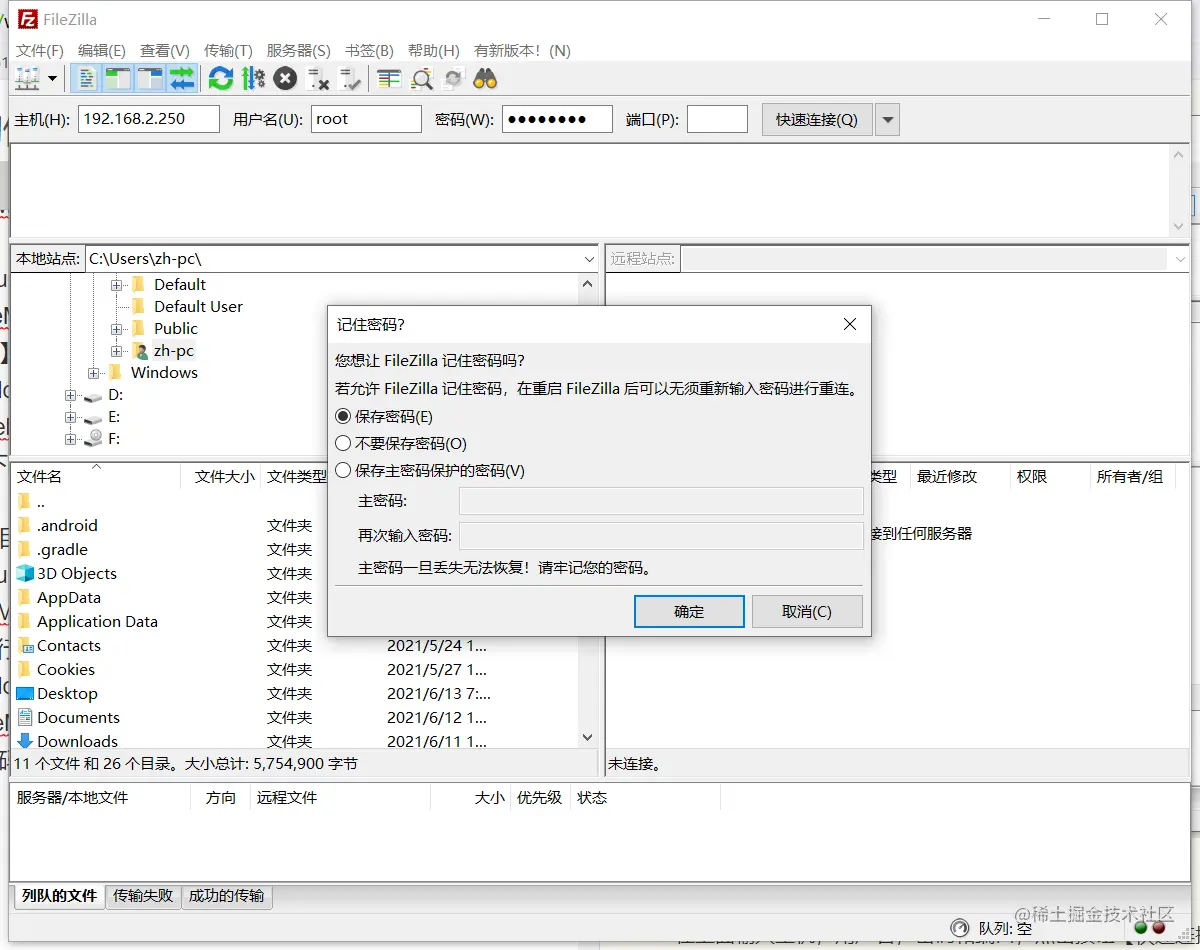The image size is (1200, 950).
Task: Switch to the 传输失败 tab
Action: click(x=143, y=896)
